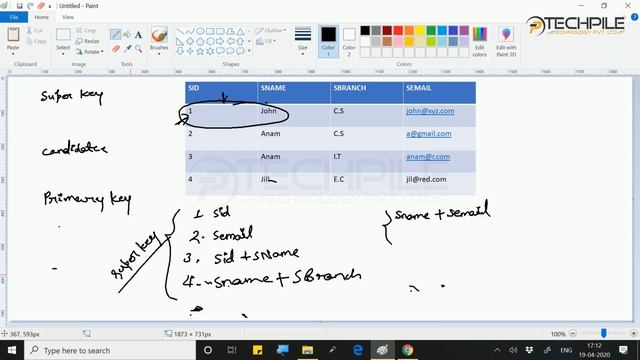Choose the Curve shape
640x360 pixels.
[190, 31]
